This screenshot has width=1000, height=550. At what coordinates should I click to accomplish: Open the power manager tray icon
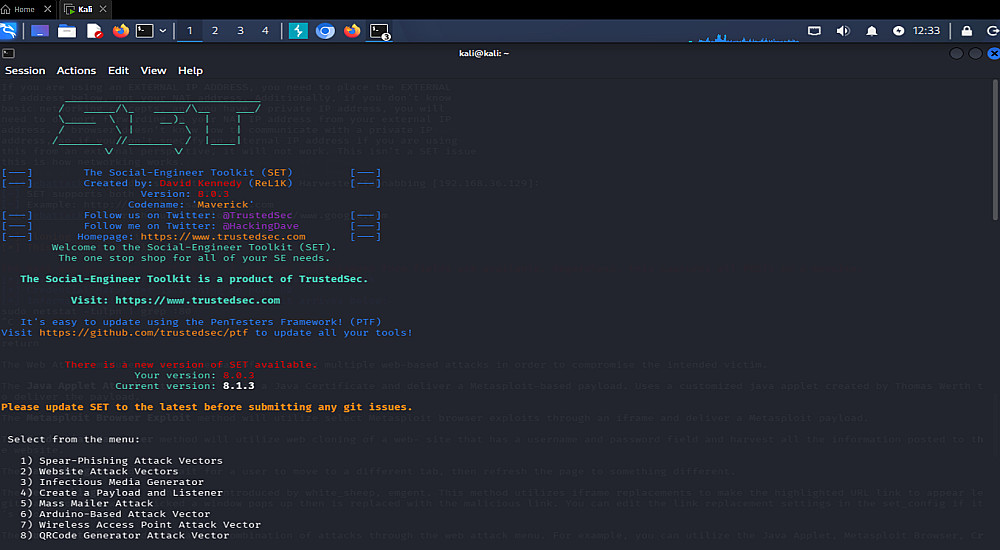pyautogui.click(x=898, y=31)
